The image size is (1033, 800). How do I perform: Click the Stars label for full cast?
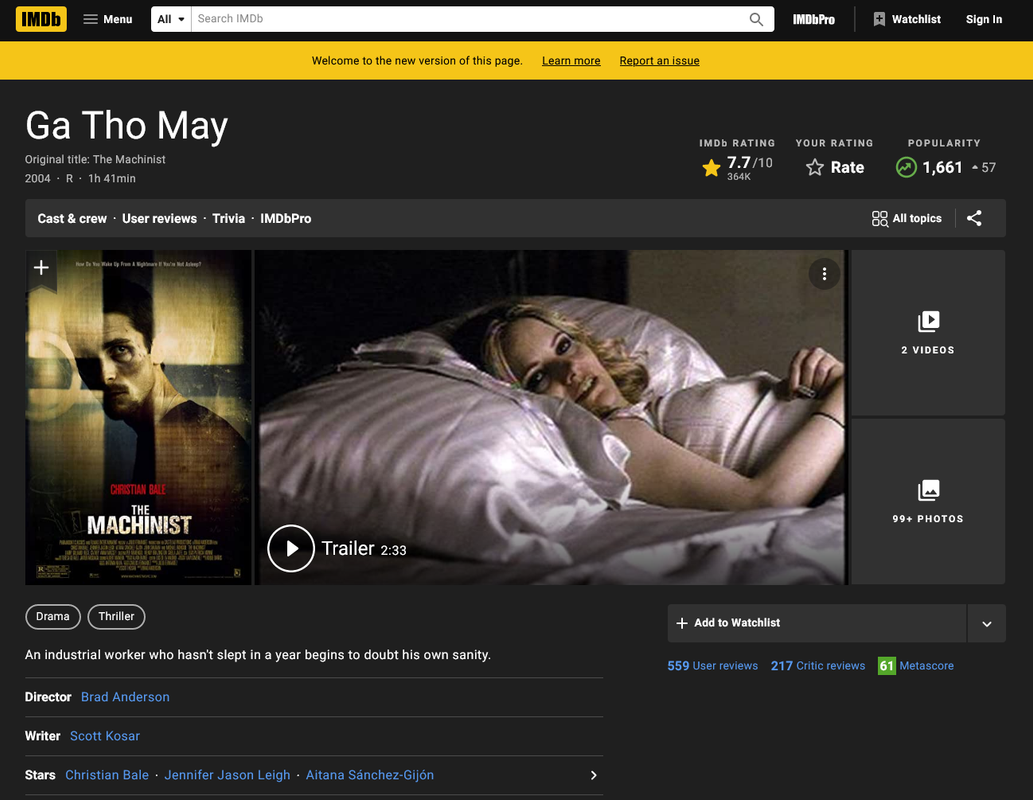(x=40, y=776)
